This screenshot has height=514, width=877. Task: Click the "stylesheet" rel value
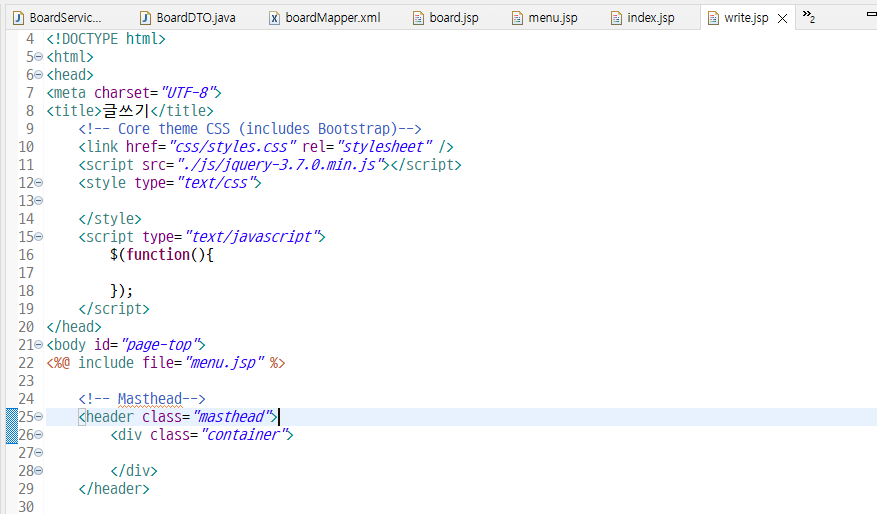tap(385, 147)
